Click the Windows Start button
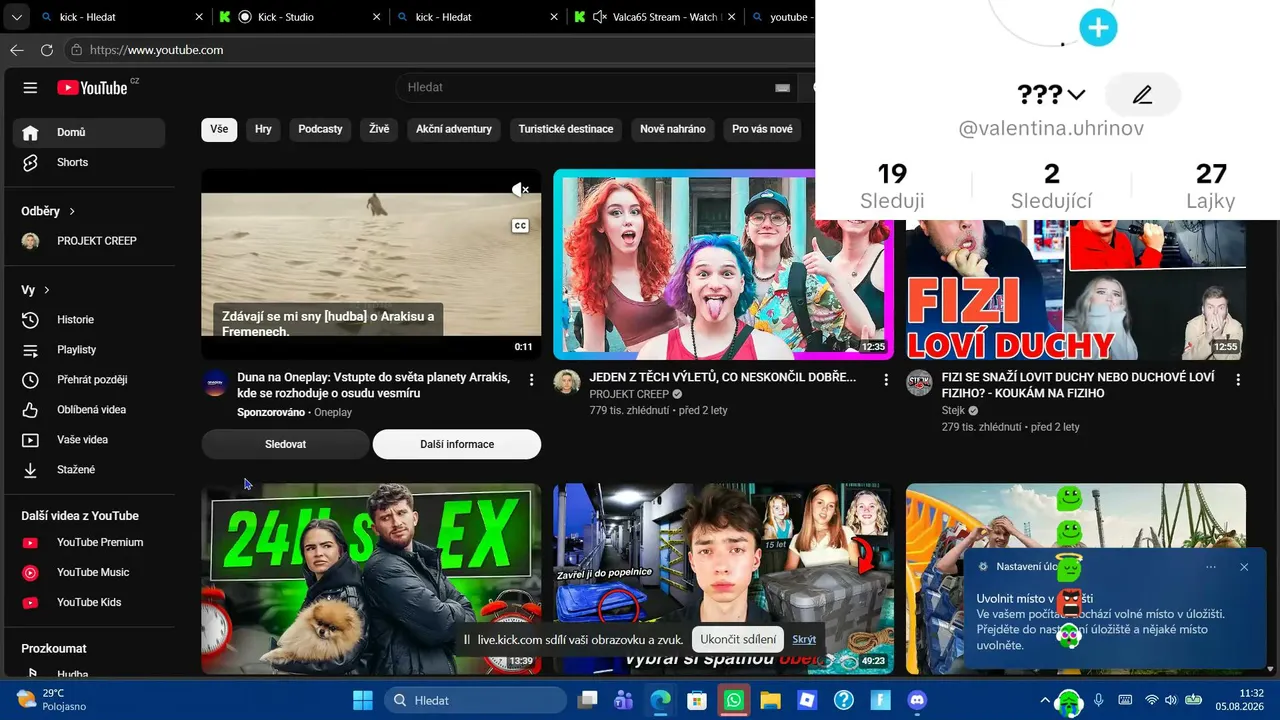1280x720 pixels. pos(362,700)
